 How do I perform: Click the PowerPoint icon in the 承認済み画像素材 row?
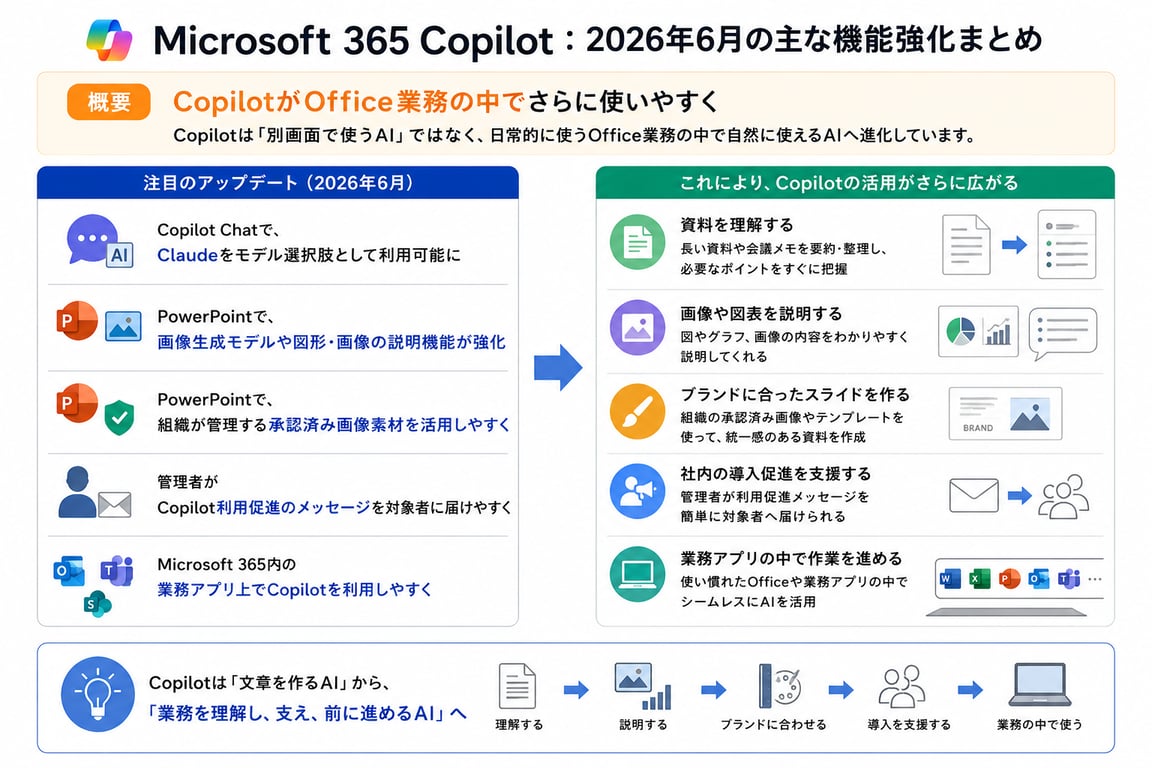coord(76,403)
